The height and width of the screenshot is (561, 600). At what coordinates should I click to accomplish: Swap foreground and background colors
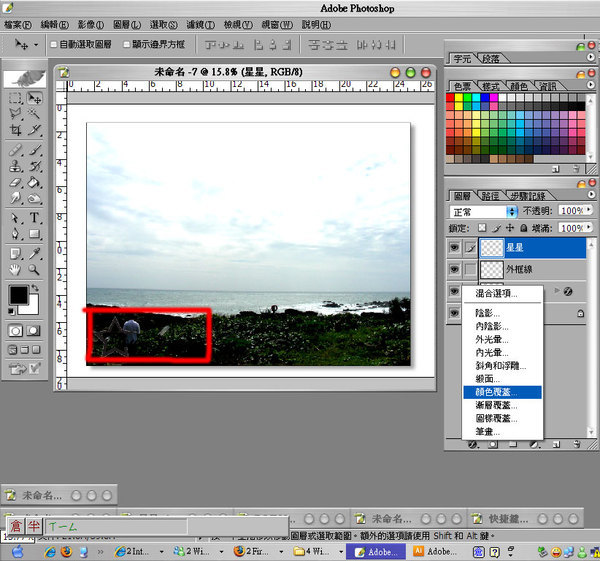pyautogui.click(x=35, y=287)
